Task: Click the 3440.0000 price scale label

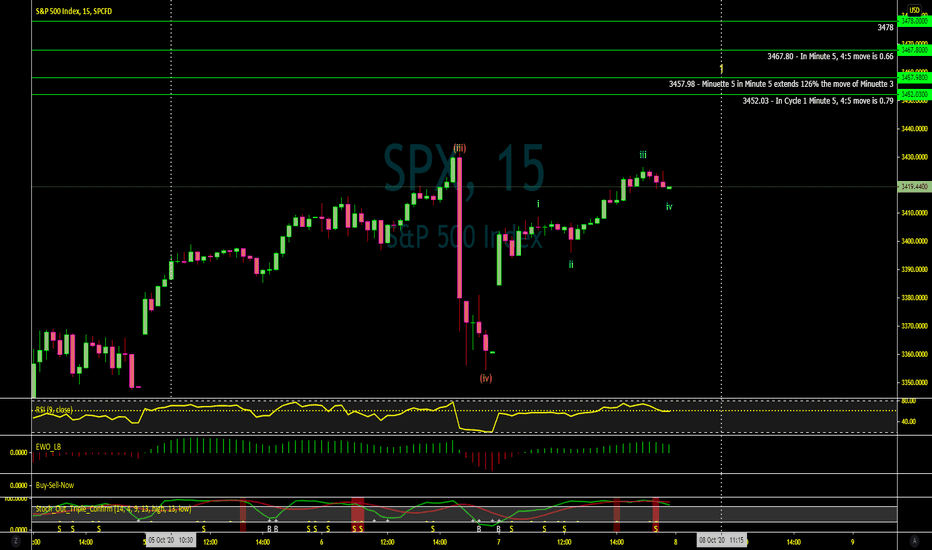Action: pos(914,128)
